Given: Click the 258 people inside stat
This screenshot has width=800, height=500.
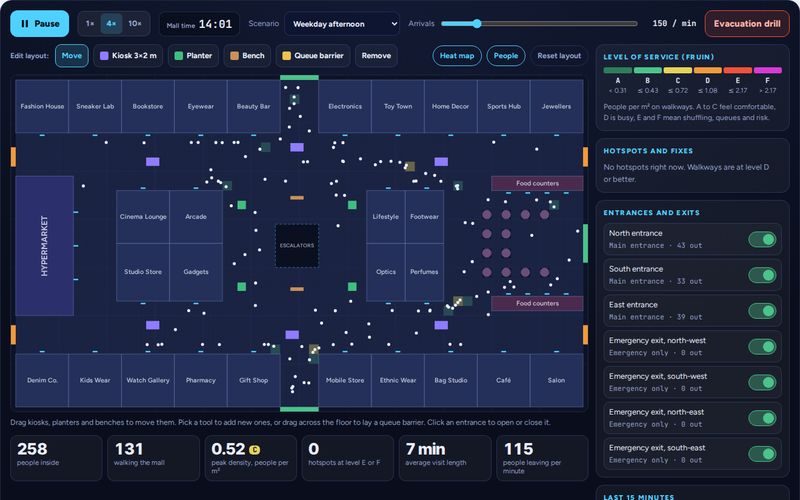Looking at the screenshot, I should pyautogui.click(x=56, y=458).
